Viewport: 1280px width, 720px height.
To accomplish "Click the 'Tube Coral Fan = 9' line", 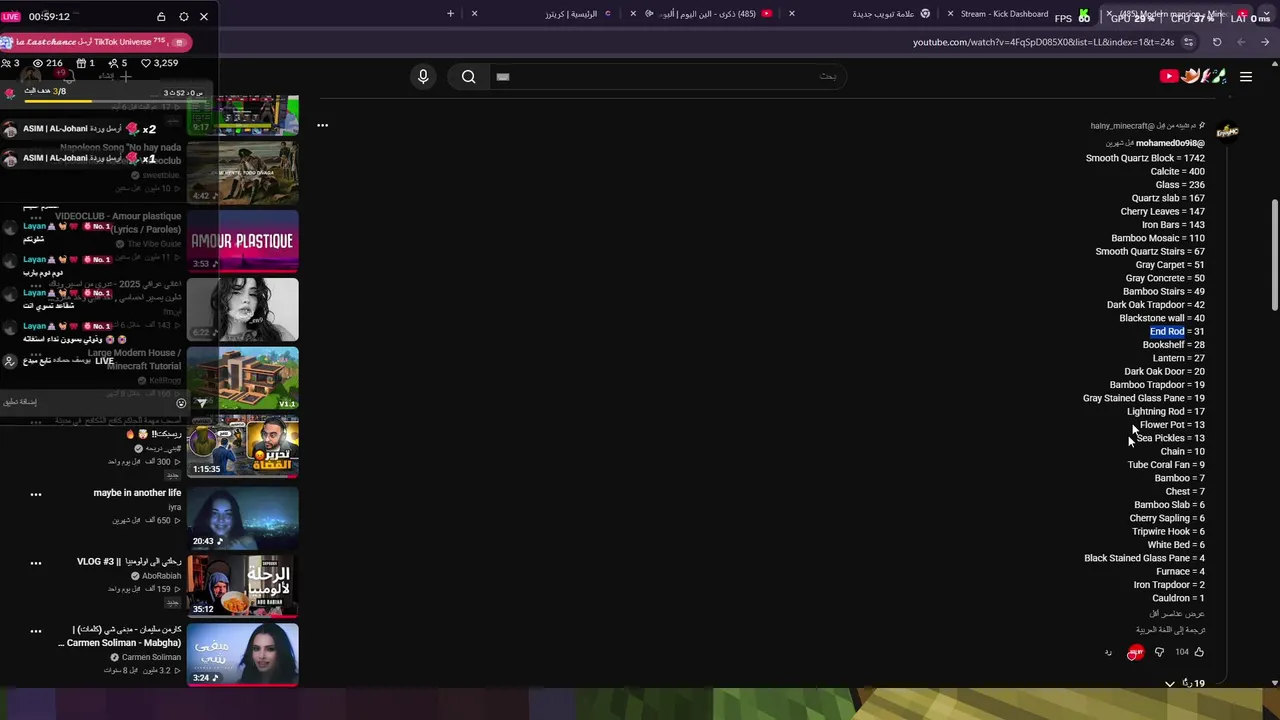I will [x=1166, y=465].
